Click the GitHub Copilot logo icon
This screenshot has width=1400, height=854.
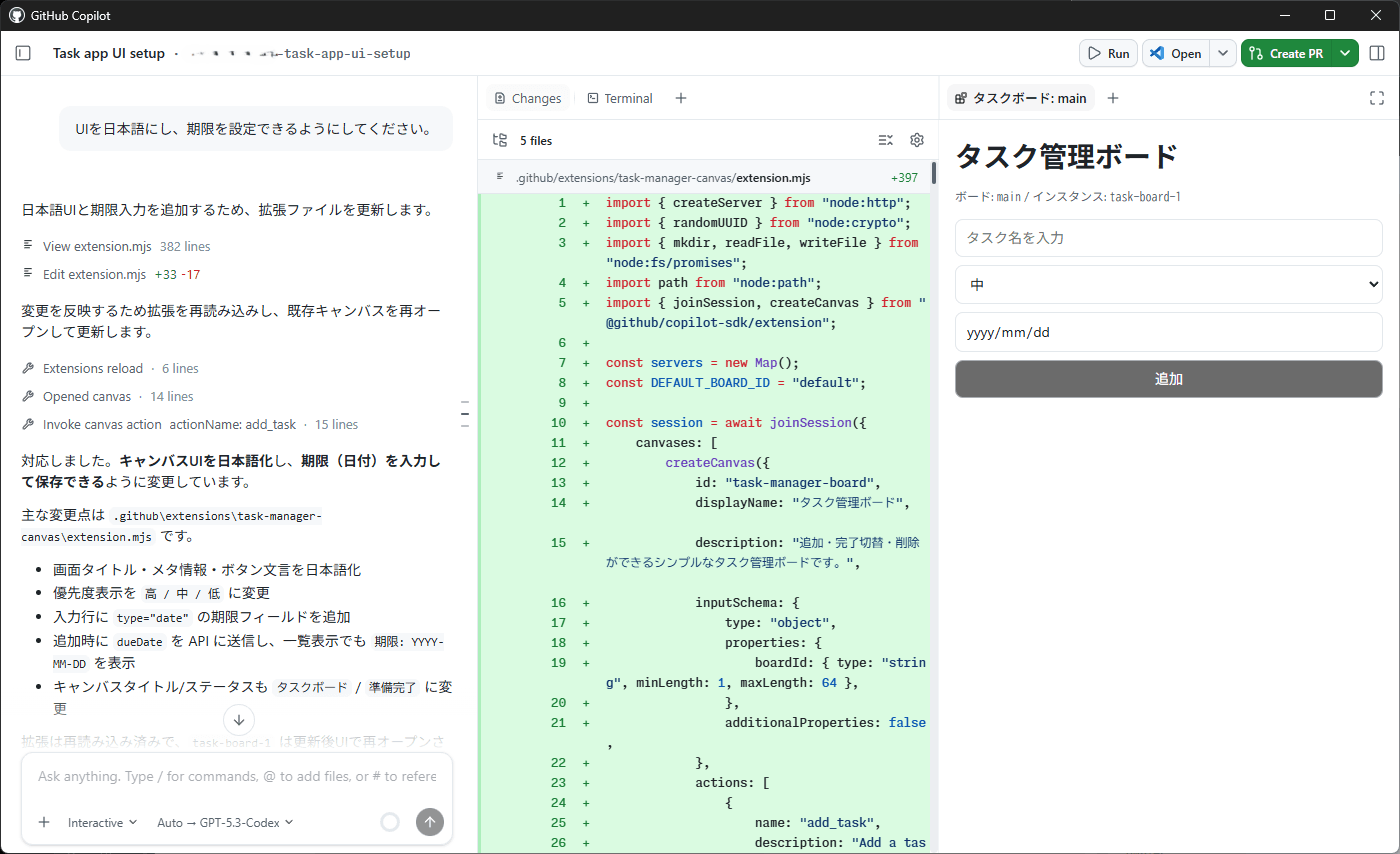point(17,15)
